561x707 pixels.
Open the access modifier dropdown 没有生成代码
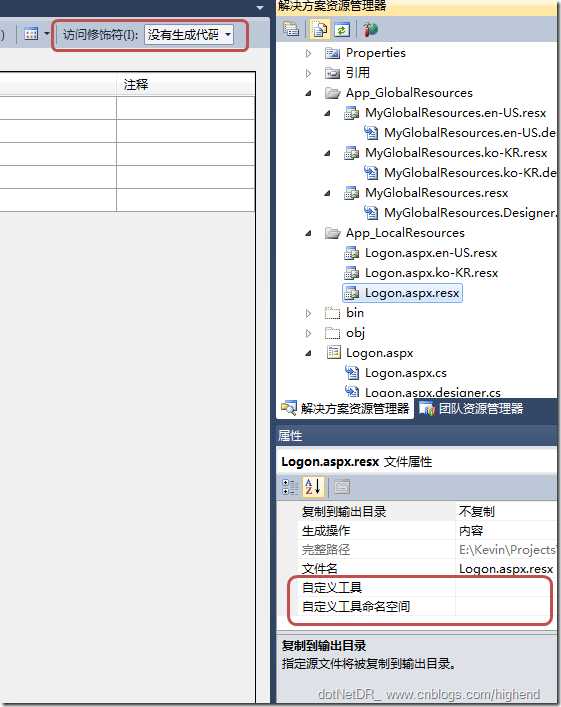tap(189, 35)
